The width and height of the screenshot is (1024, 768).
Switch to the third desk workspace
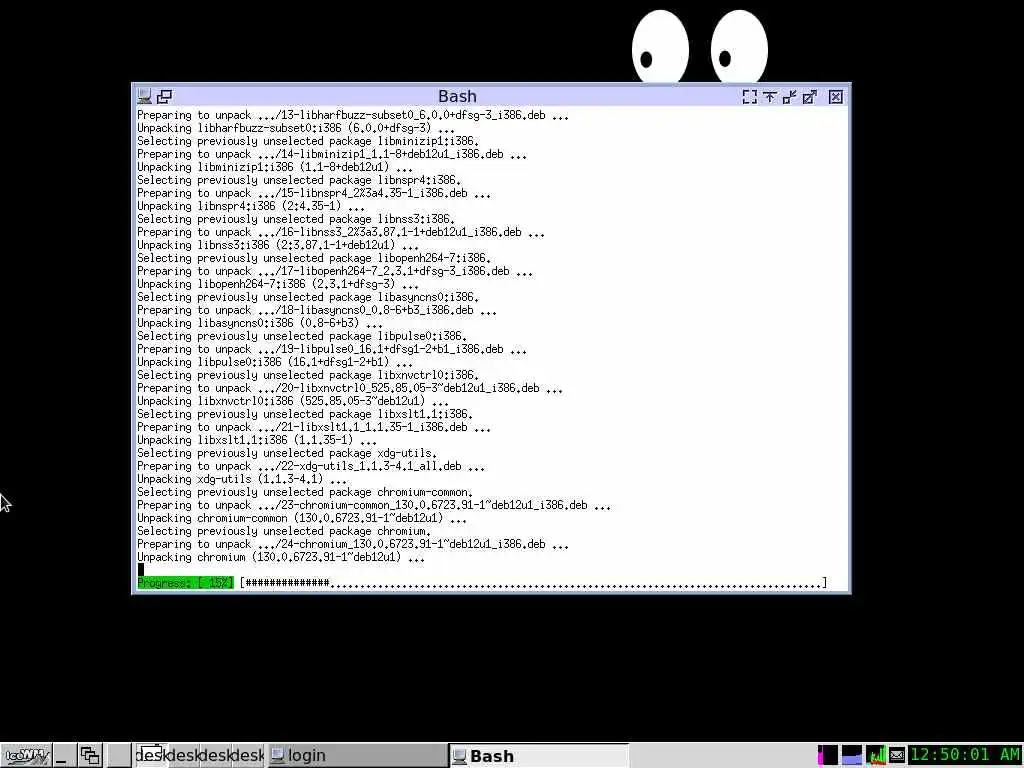[215, 756]
